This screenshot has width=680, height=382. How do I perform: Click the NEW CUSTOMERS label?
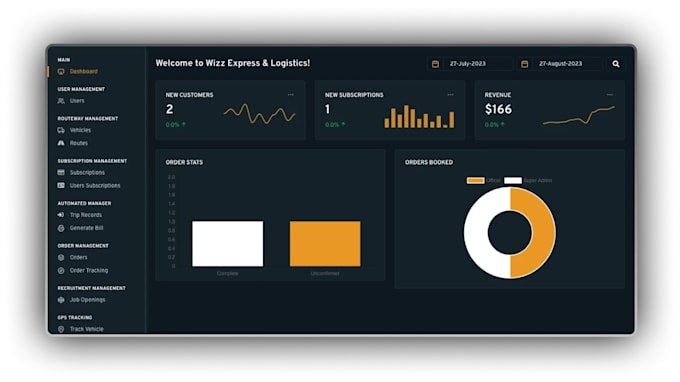pos(190,95)
